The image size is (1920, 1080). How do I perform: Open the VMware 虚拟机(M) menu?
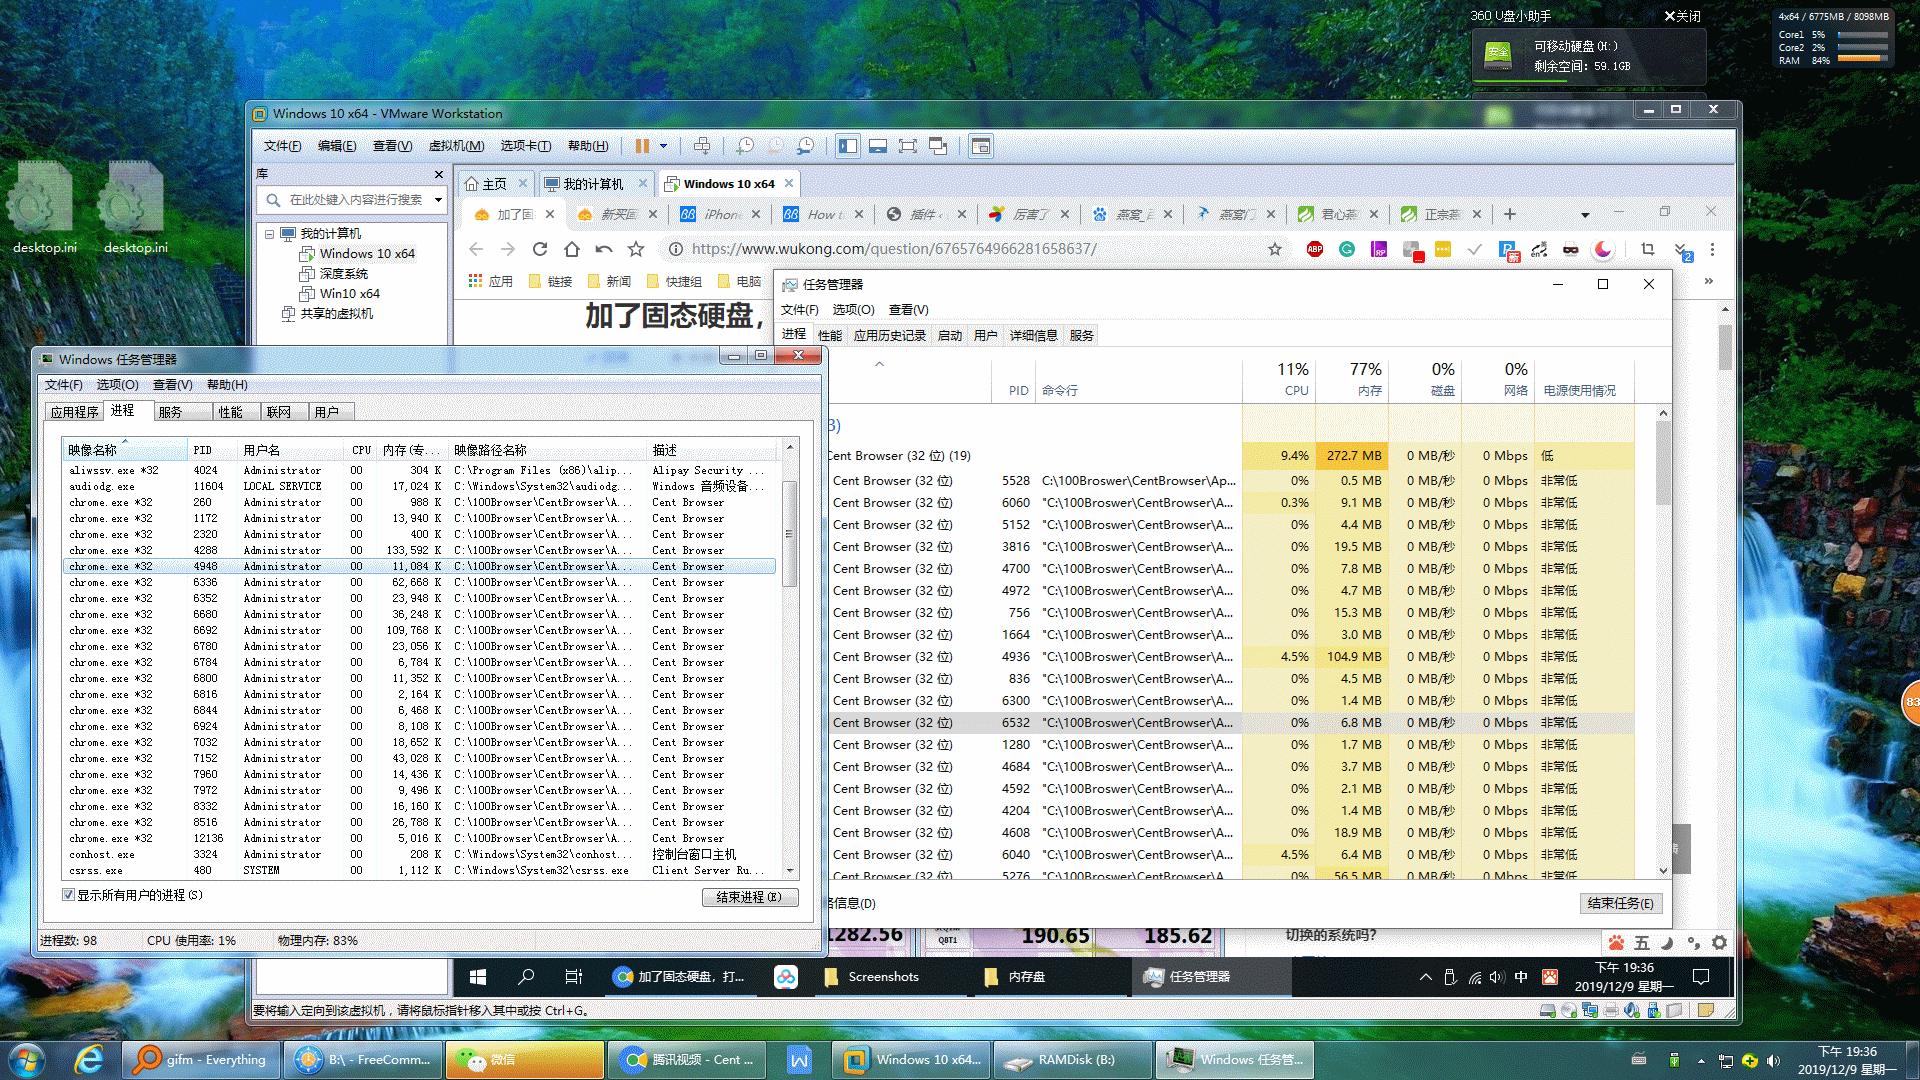[456, 146]
